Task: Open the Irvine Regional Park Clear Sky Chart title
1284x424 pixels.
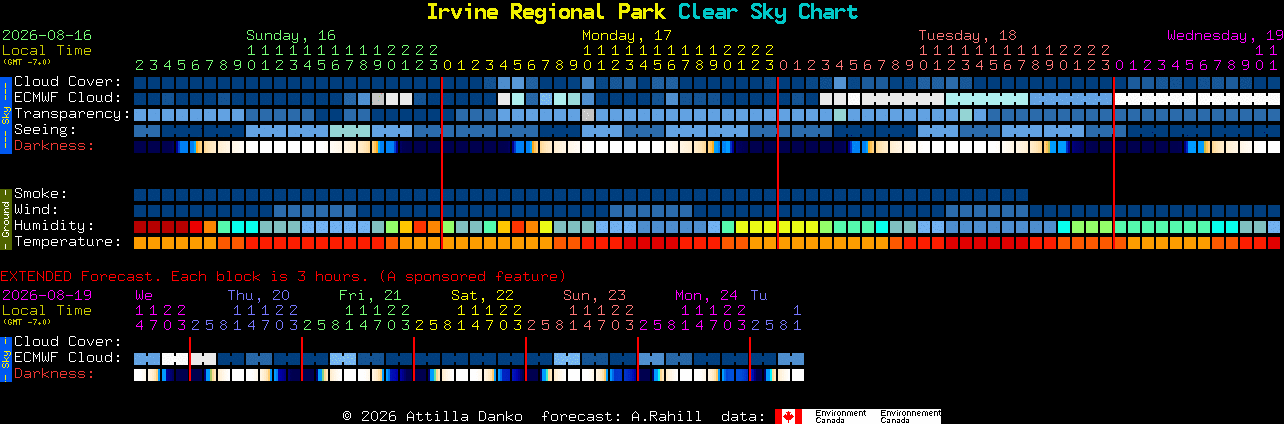Action: tap(642, 12)
